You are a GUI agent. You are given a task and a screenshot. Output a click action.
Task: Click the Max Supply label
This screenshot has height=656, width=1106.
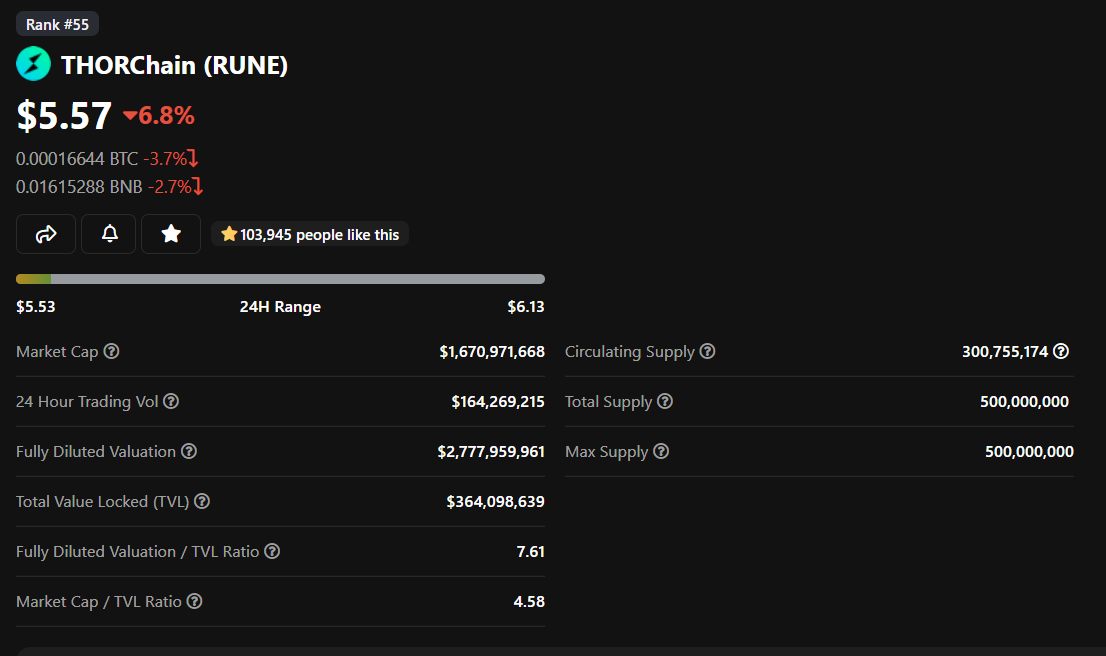coord(607,451)
